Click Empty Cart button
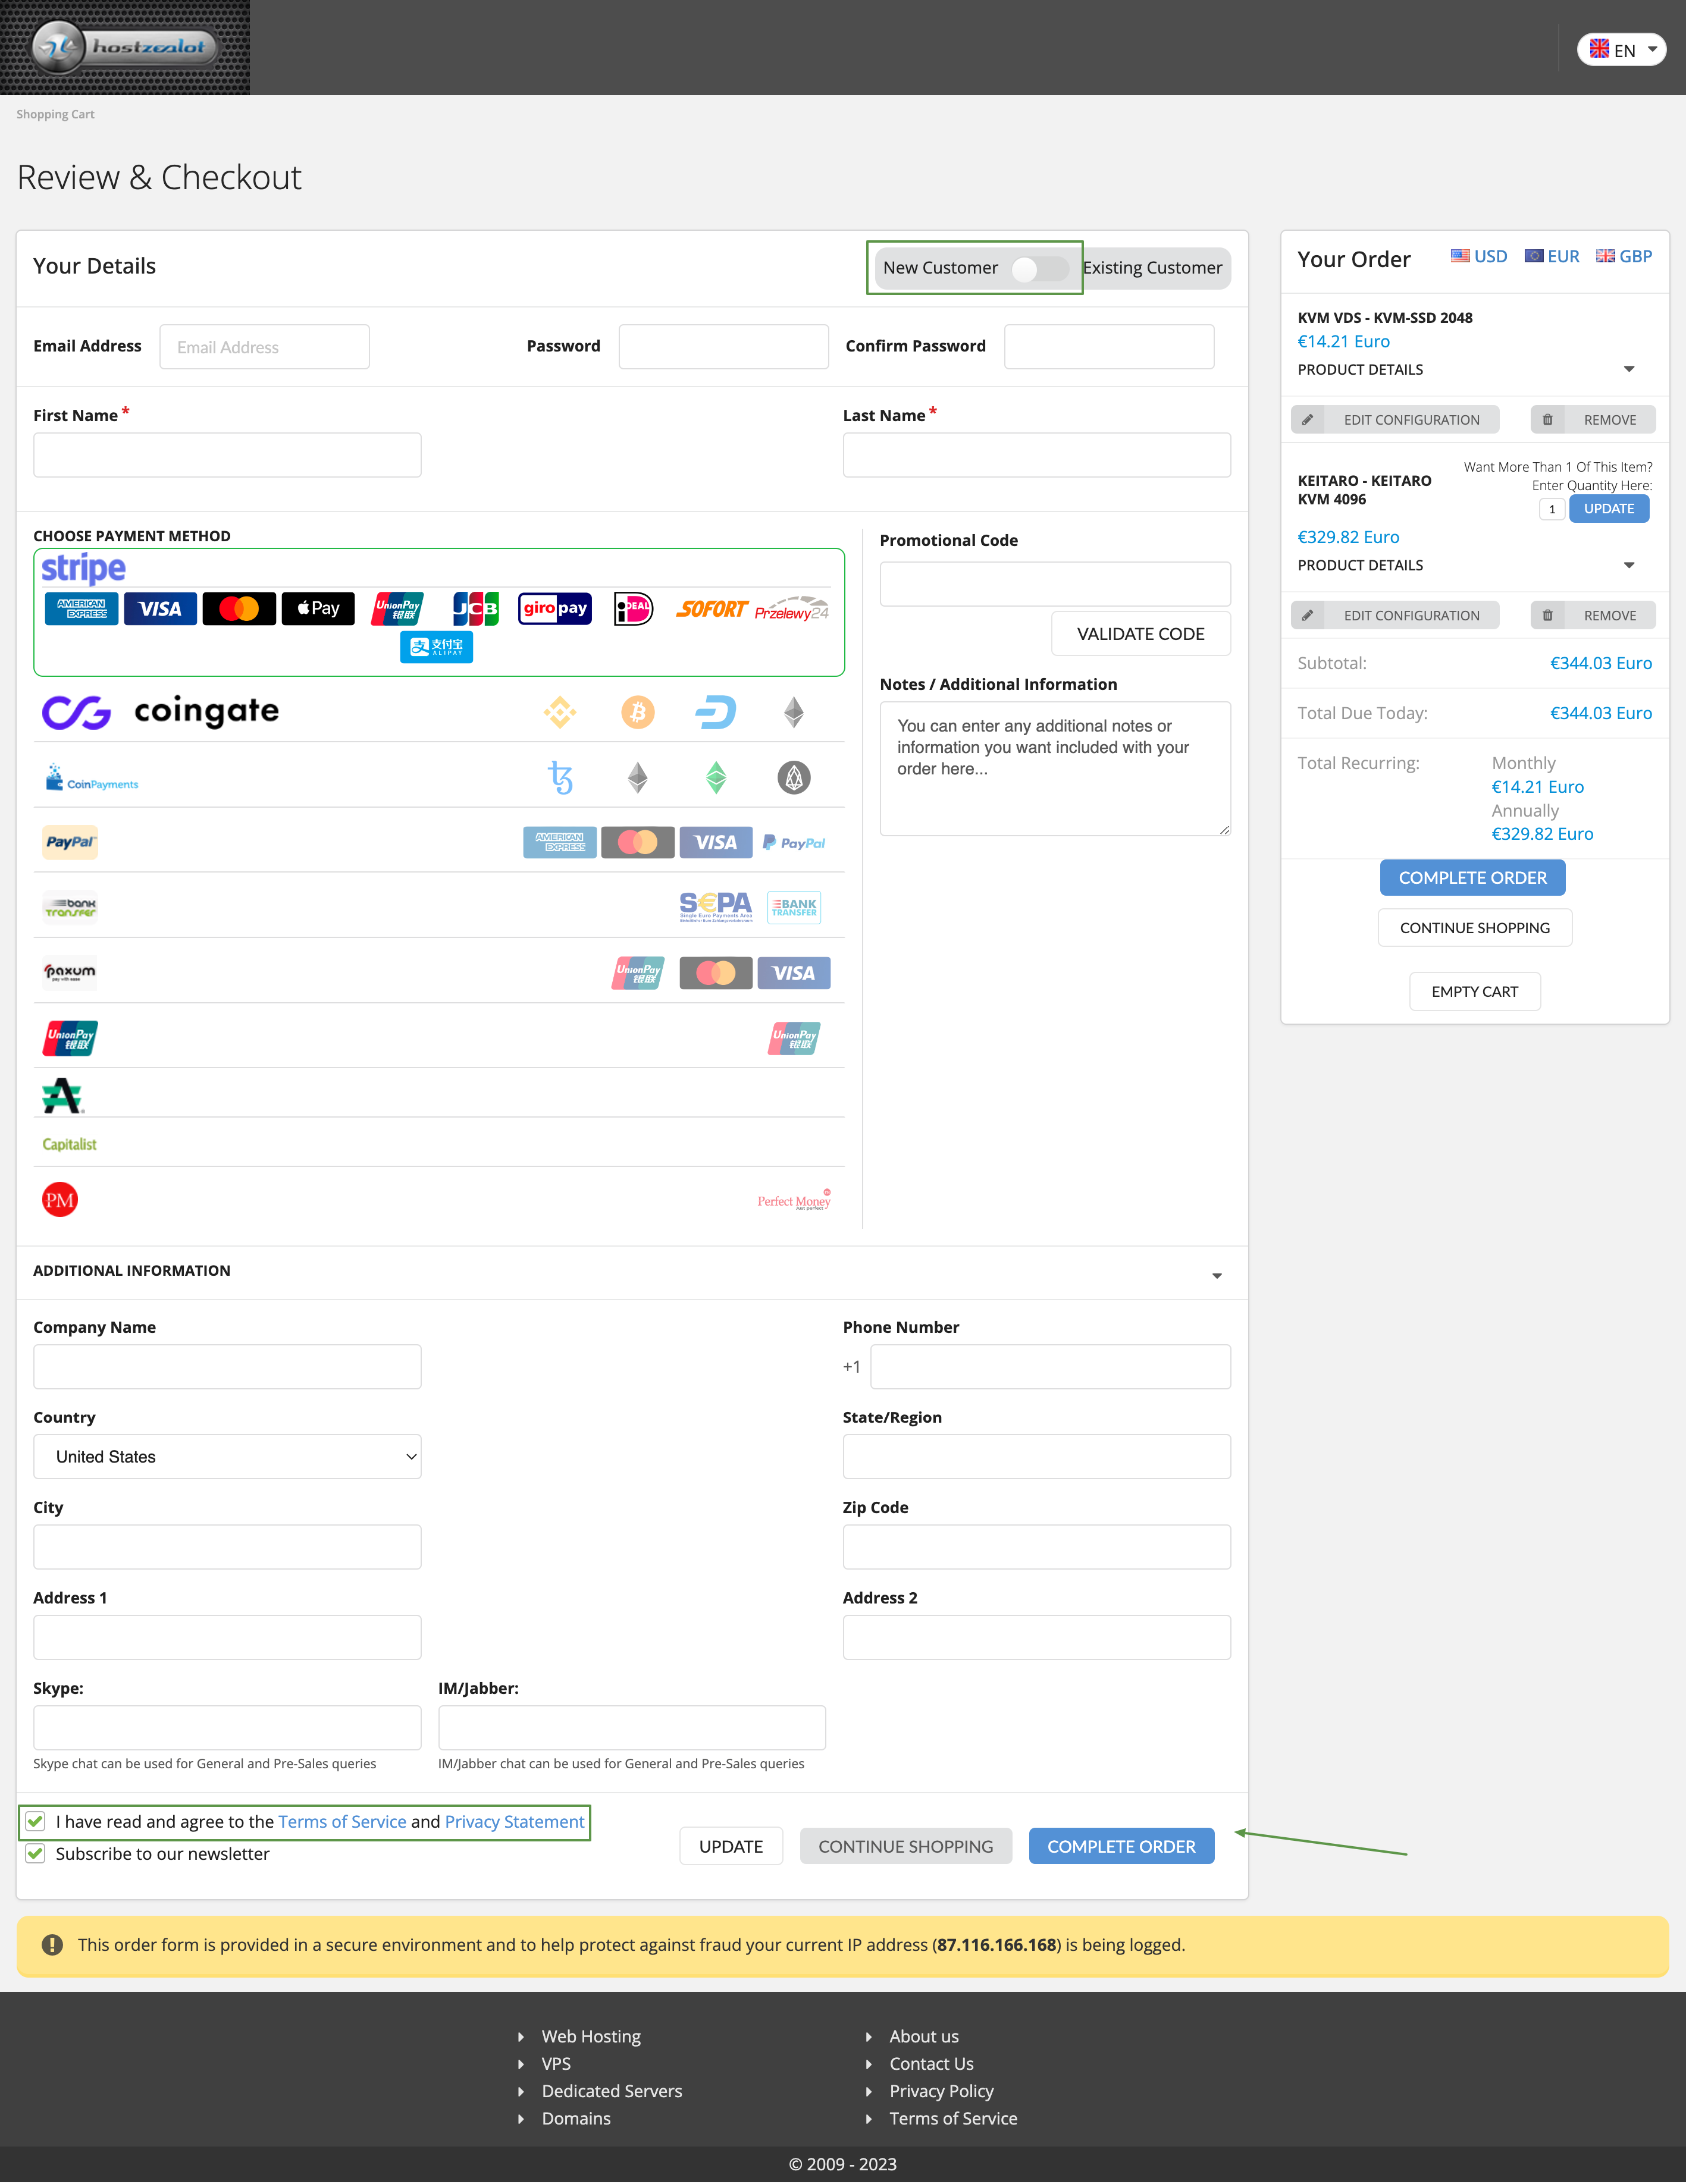Screen dimensions: 1686x2184 [x=1474, y=991]
